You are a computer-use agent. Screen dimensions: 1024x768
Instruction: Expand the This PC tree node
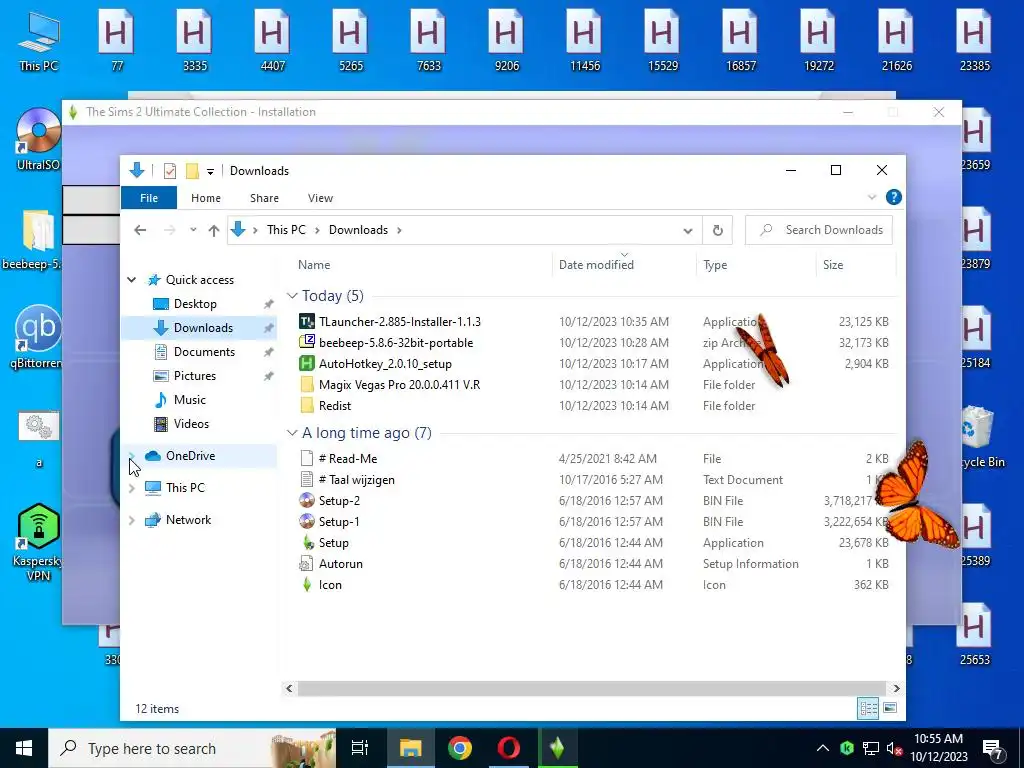coord(131,488)
